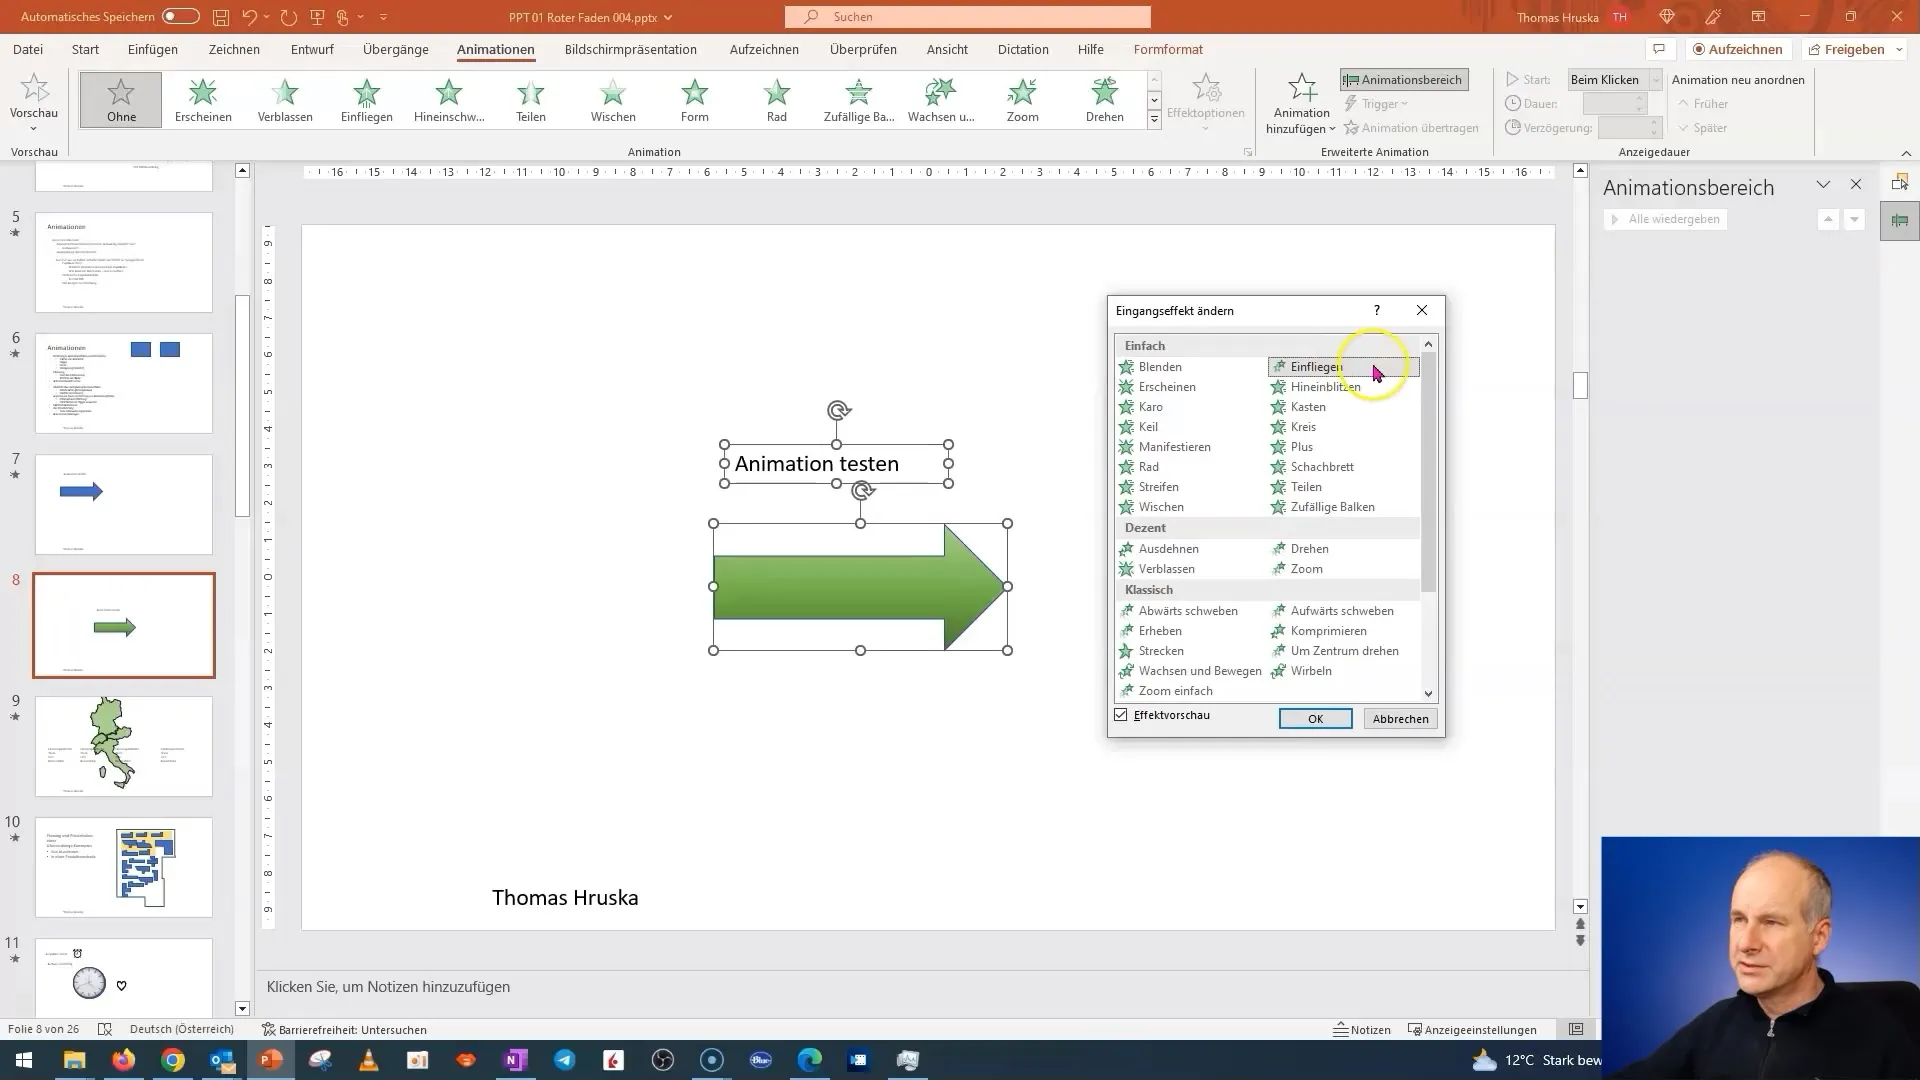Choose Zufällige Balken animation in ribbon

pos(859,100)
